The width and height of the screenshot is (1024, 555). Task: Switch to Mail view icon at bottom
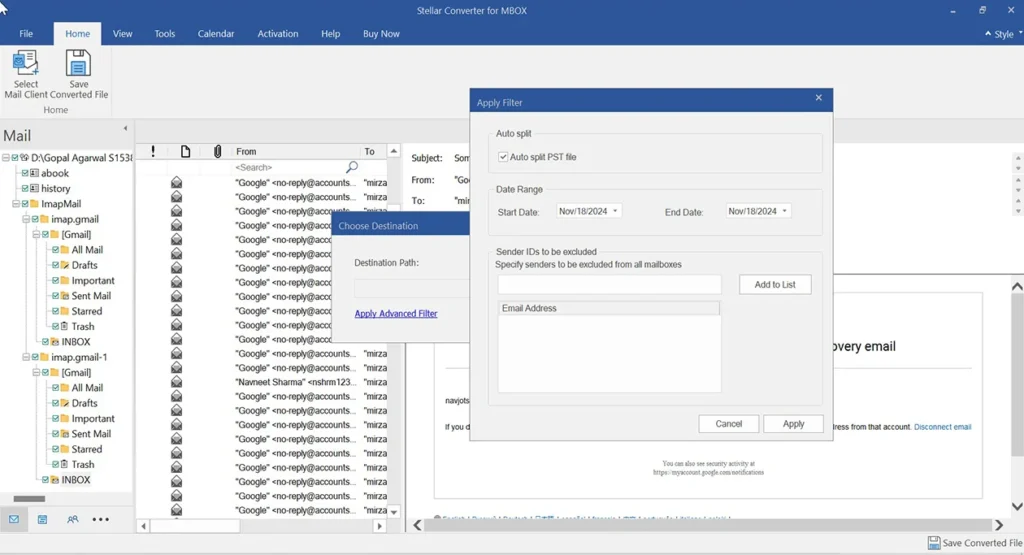tap(14, 520)
